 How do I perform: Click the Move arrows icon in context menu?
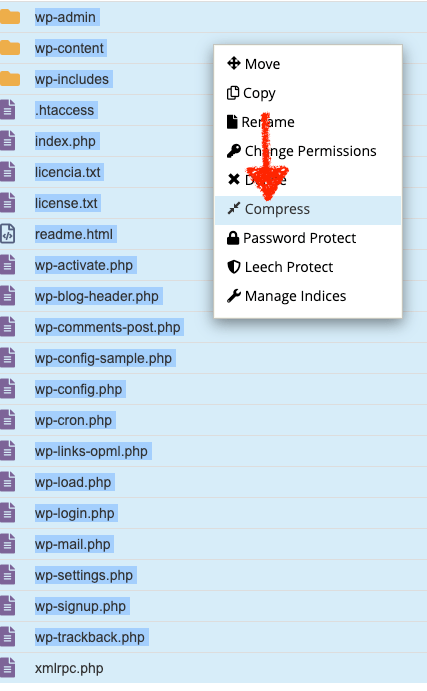pos(234,63)
